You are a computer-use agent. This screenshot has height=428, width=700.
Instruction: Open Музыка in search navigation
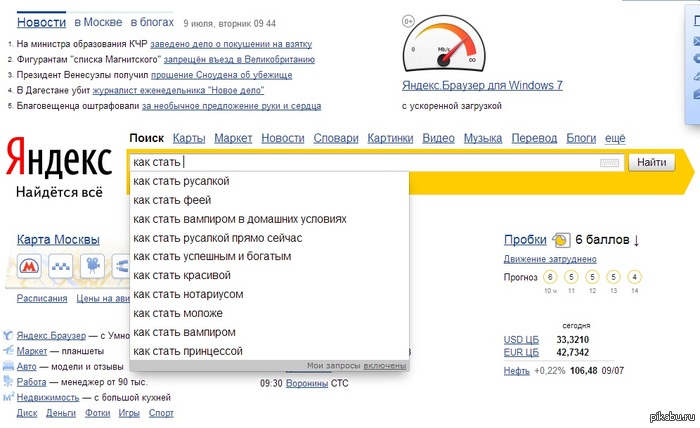(483, 138)
